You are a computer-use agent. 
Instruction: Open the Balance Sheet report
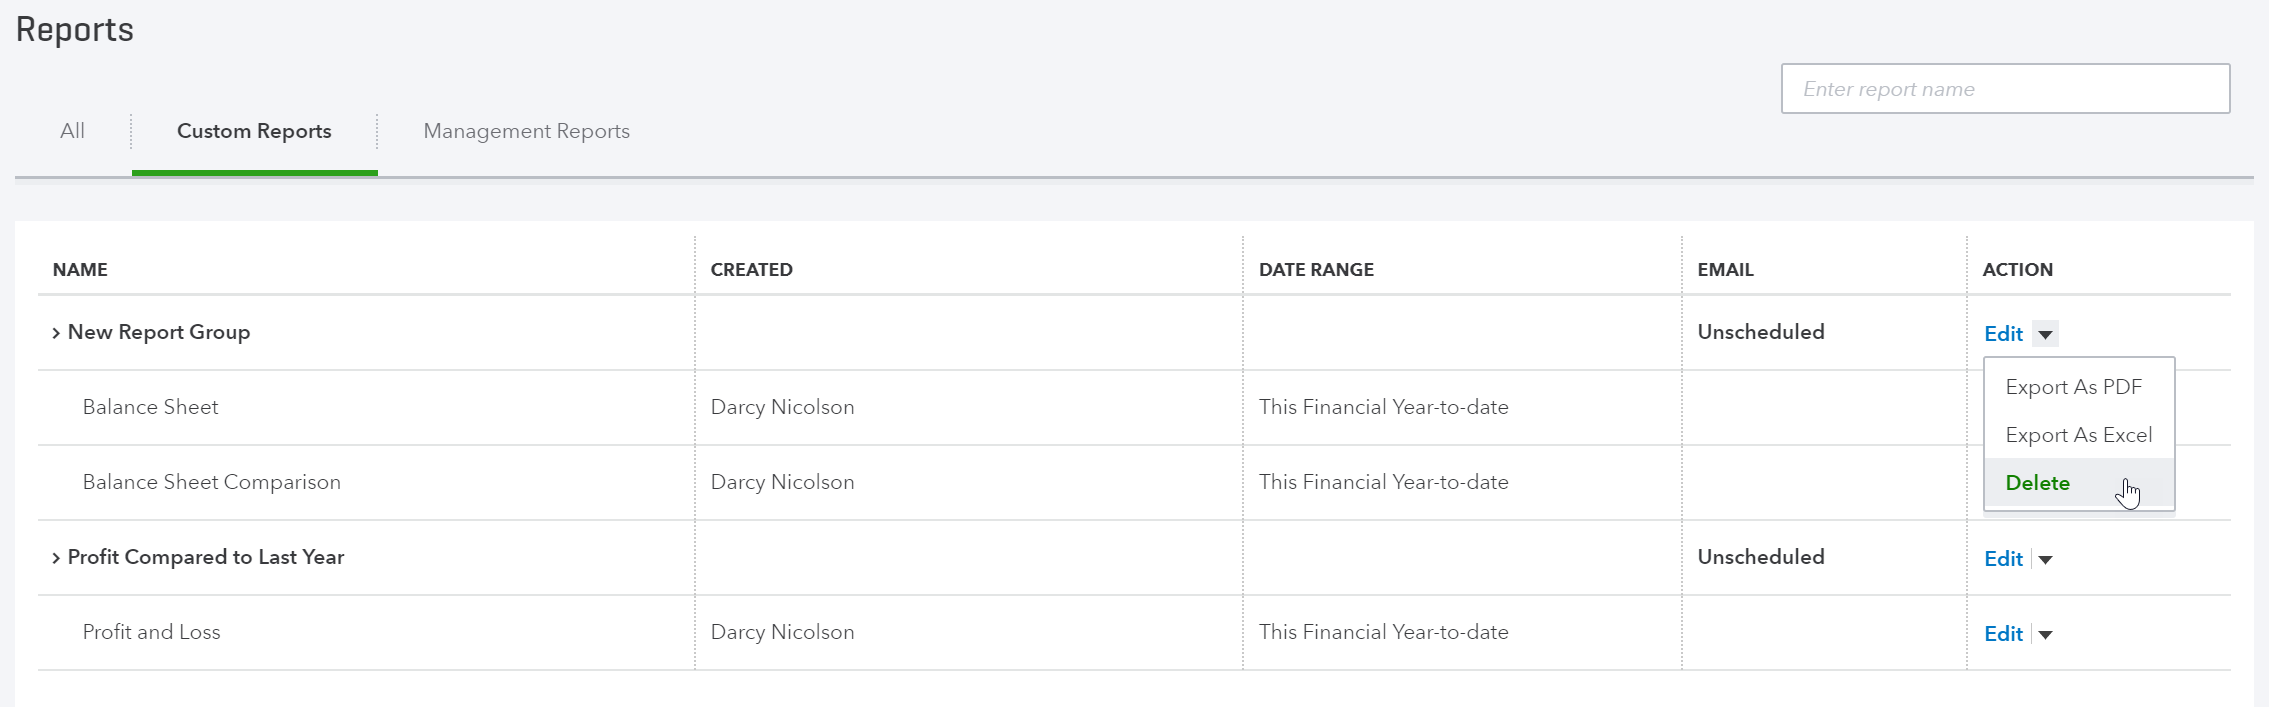point(150,407)
